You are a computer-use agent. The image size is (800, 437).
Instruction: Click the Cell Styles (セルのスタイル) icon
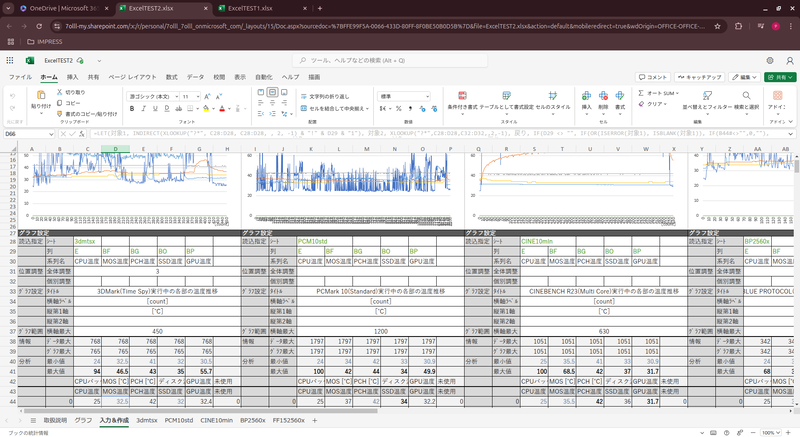click(x=553, y=95)
